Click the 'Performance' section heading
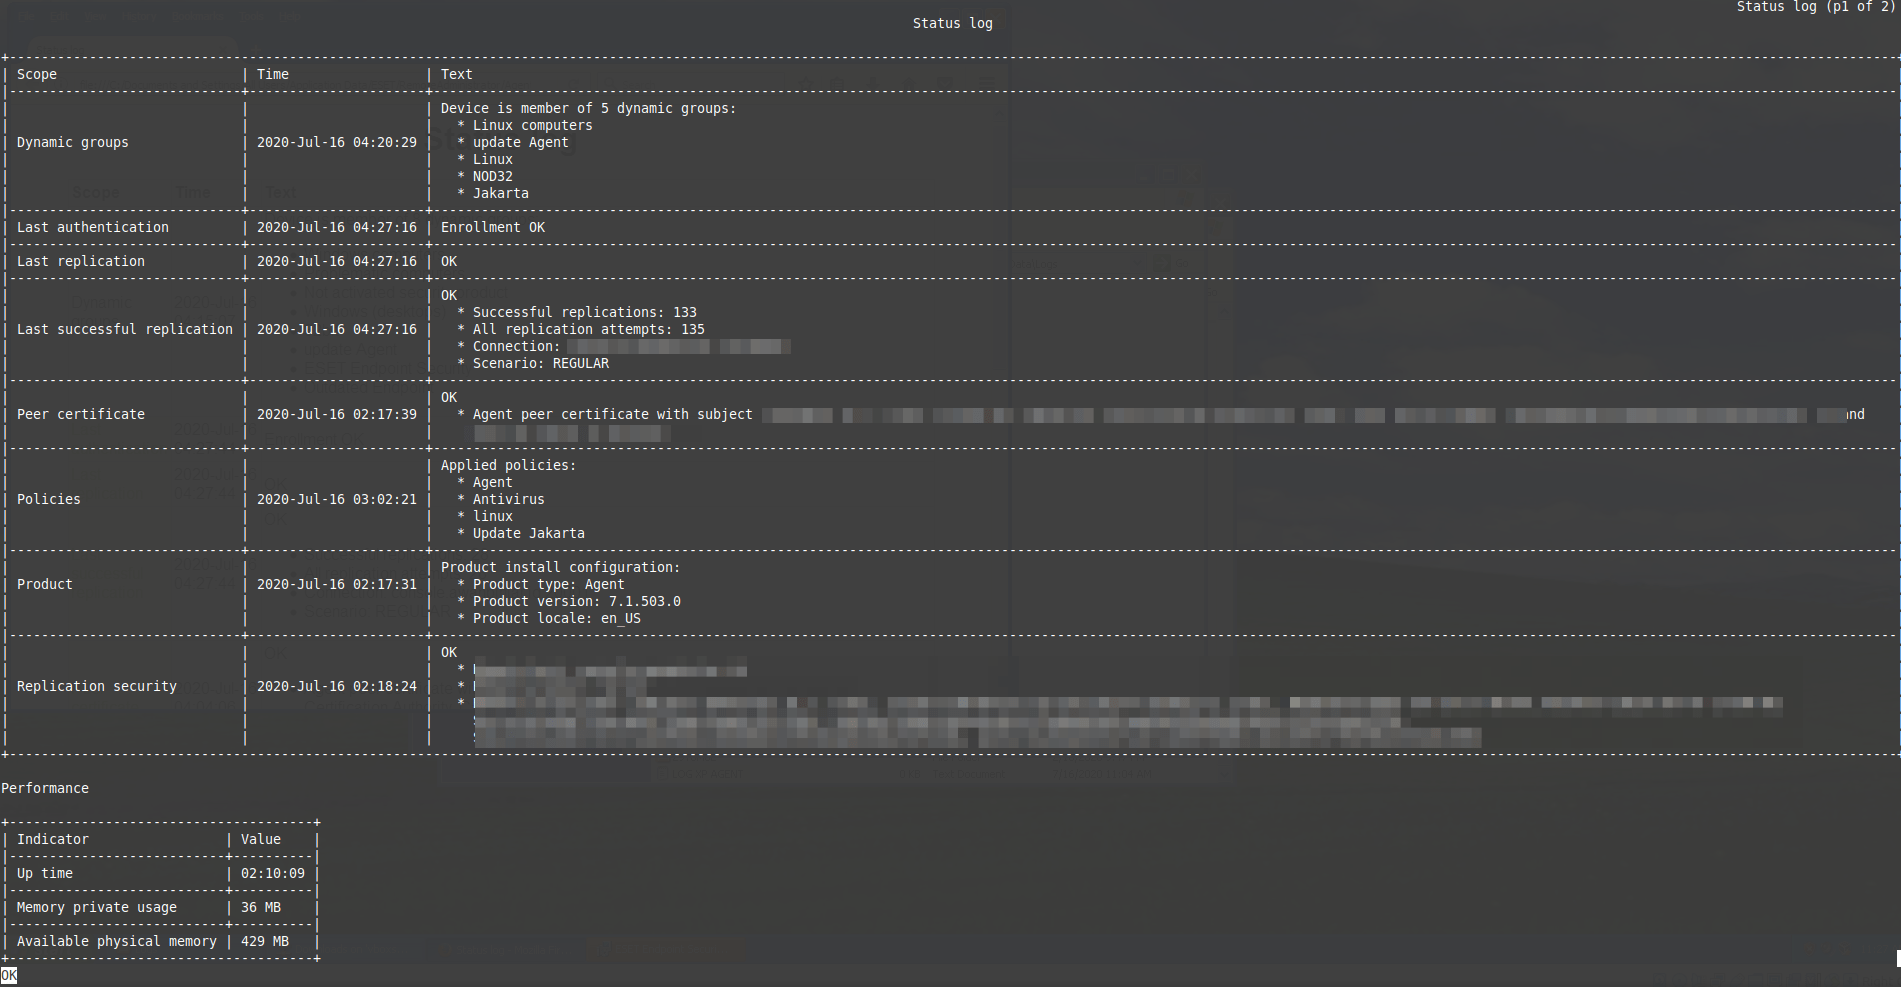 (45, 788)
